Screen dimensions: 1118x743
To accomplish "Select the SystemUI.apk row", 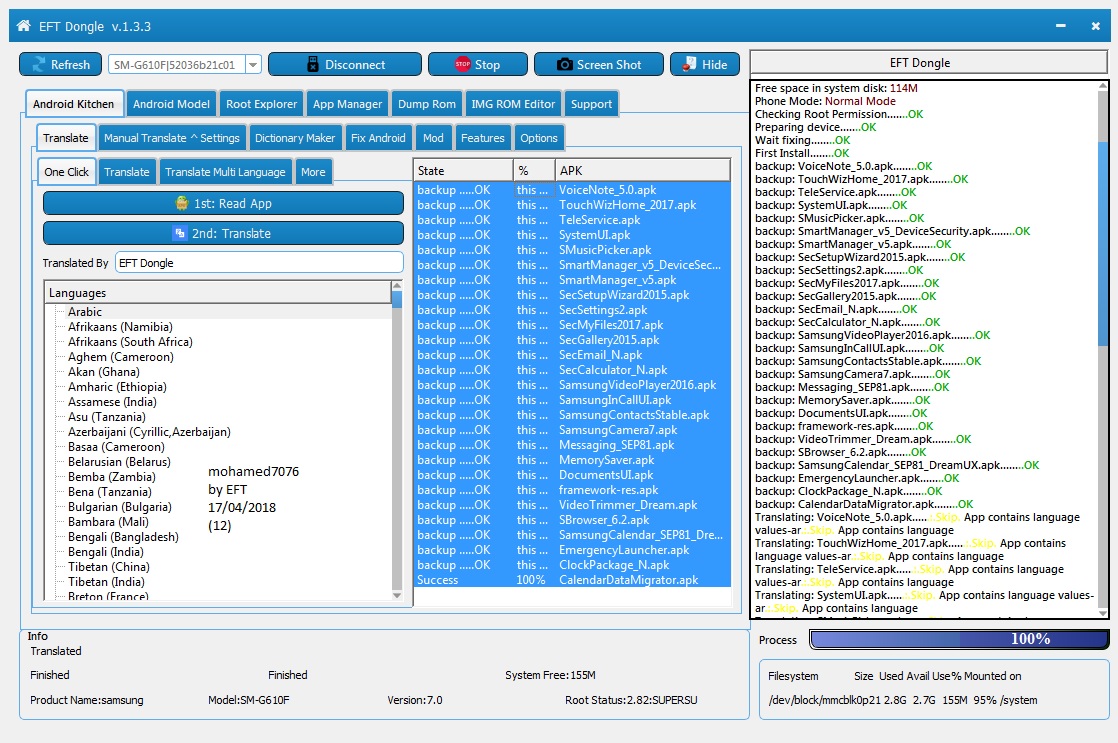I will pyautogui.click(x=572, y=235).
